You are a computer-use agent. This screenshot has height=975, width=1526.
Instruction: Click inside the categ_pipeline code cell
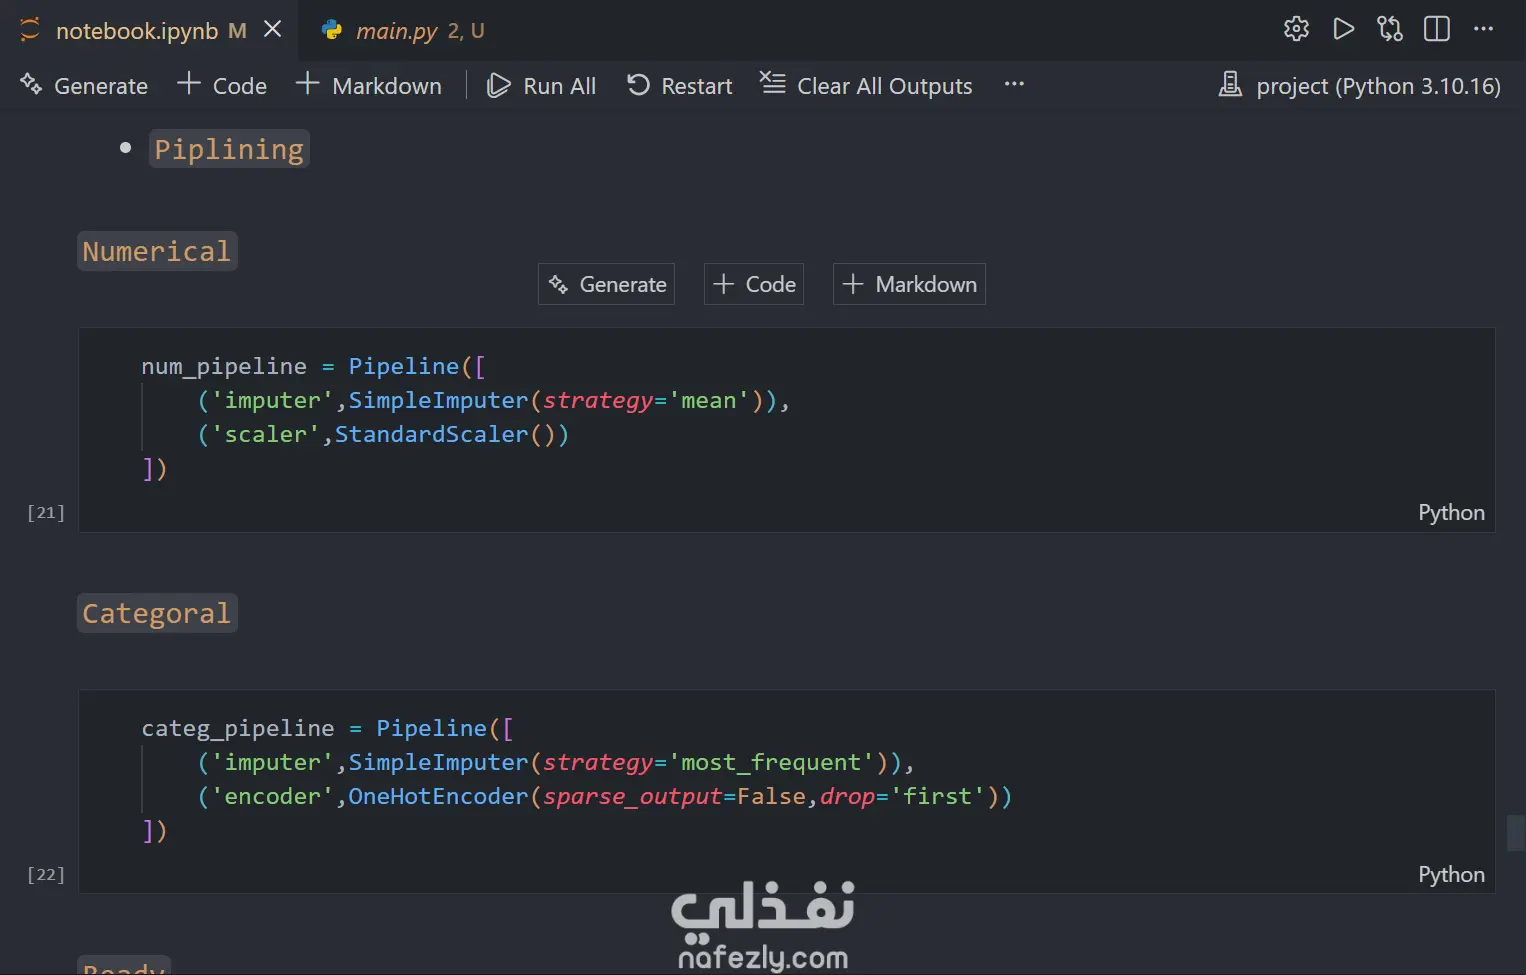787,792
